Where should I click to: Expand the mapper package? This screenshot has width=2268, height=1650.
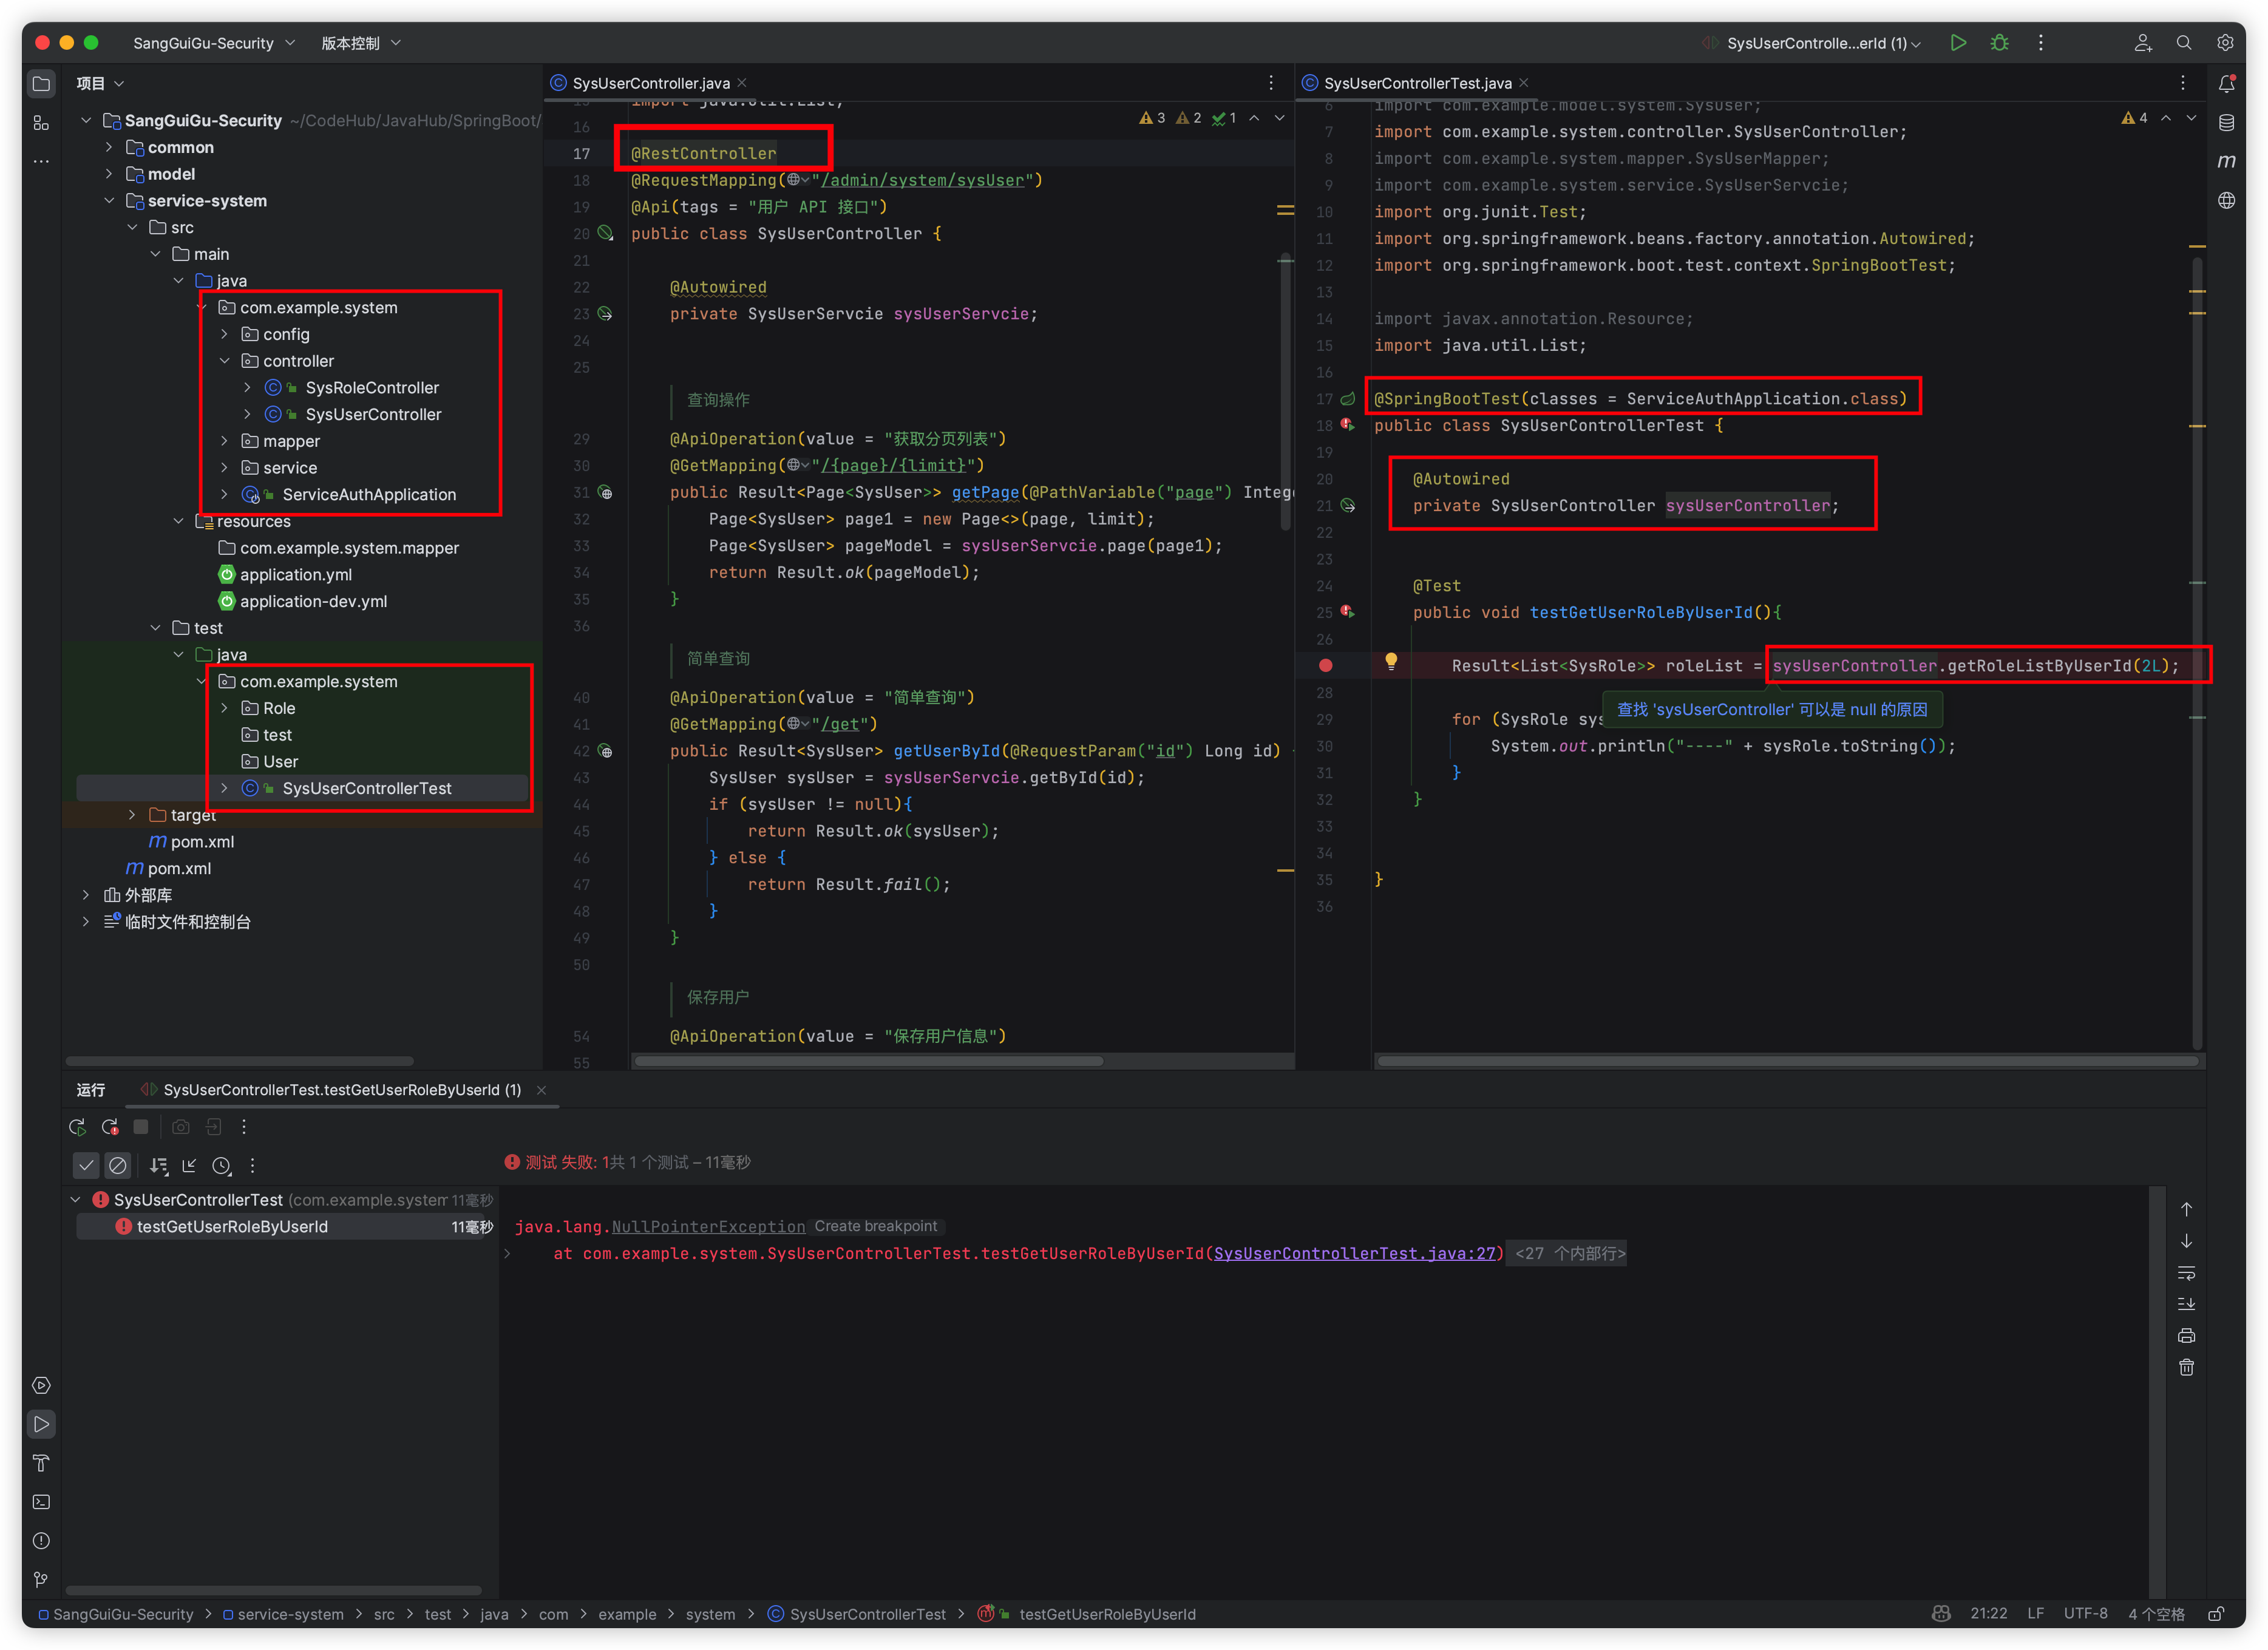tap(224, 441)
